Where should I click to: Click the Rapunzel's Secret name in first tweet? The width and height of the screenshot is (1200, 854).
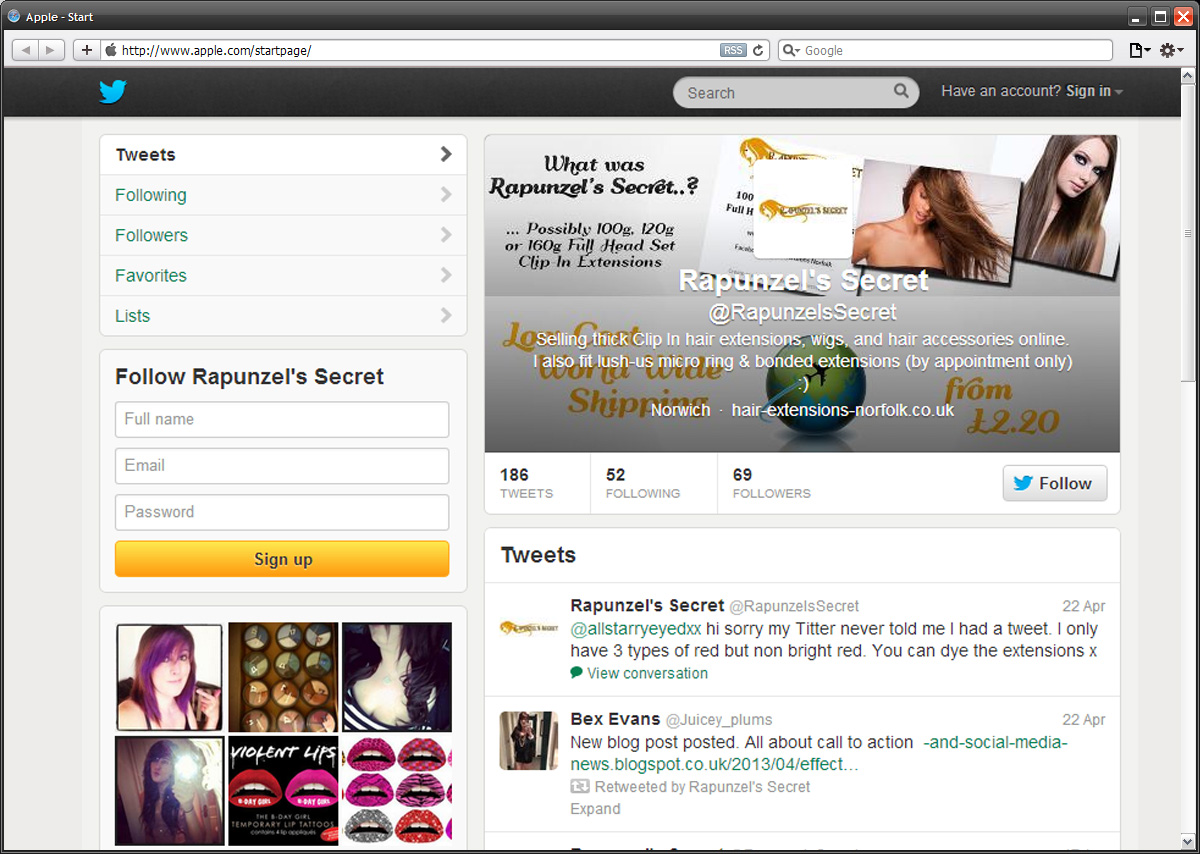pos(647,605)
